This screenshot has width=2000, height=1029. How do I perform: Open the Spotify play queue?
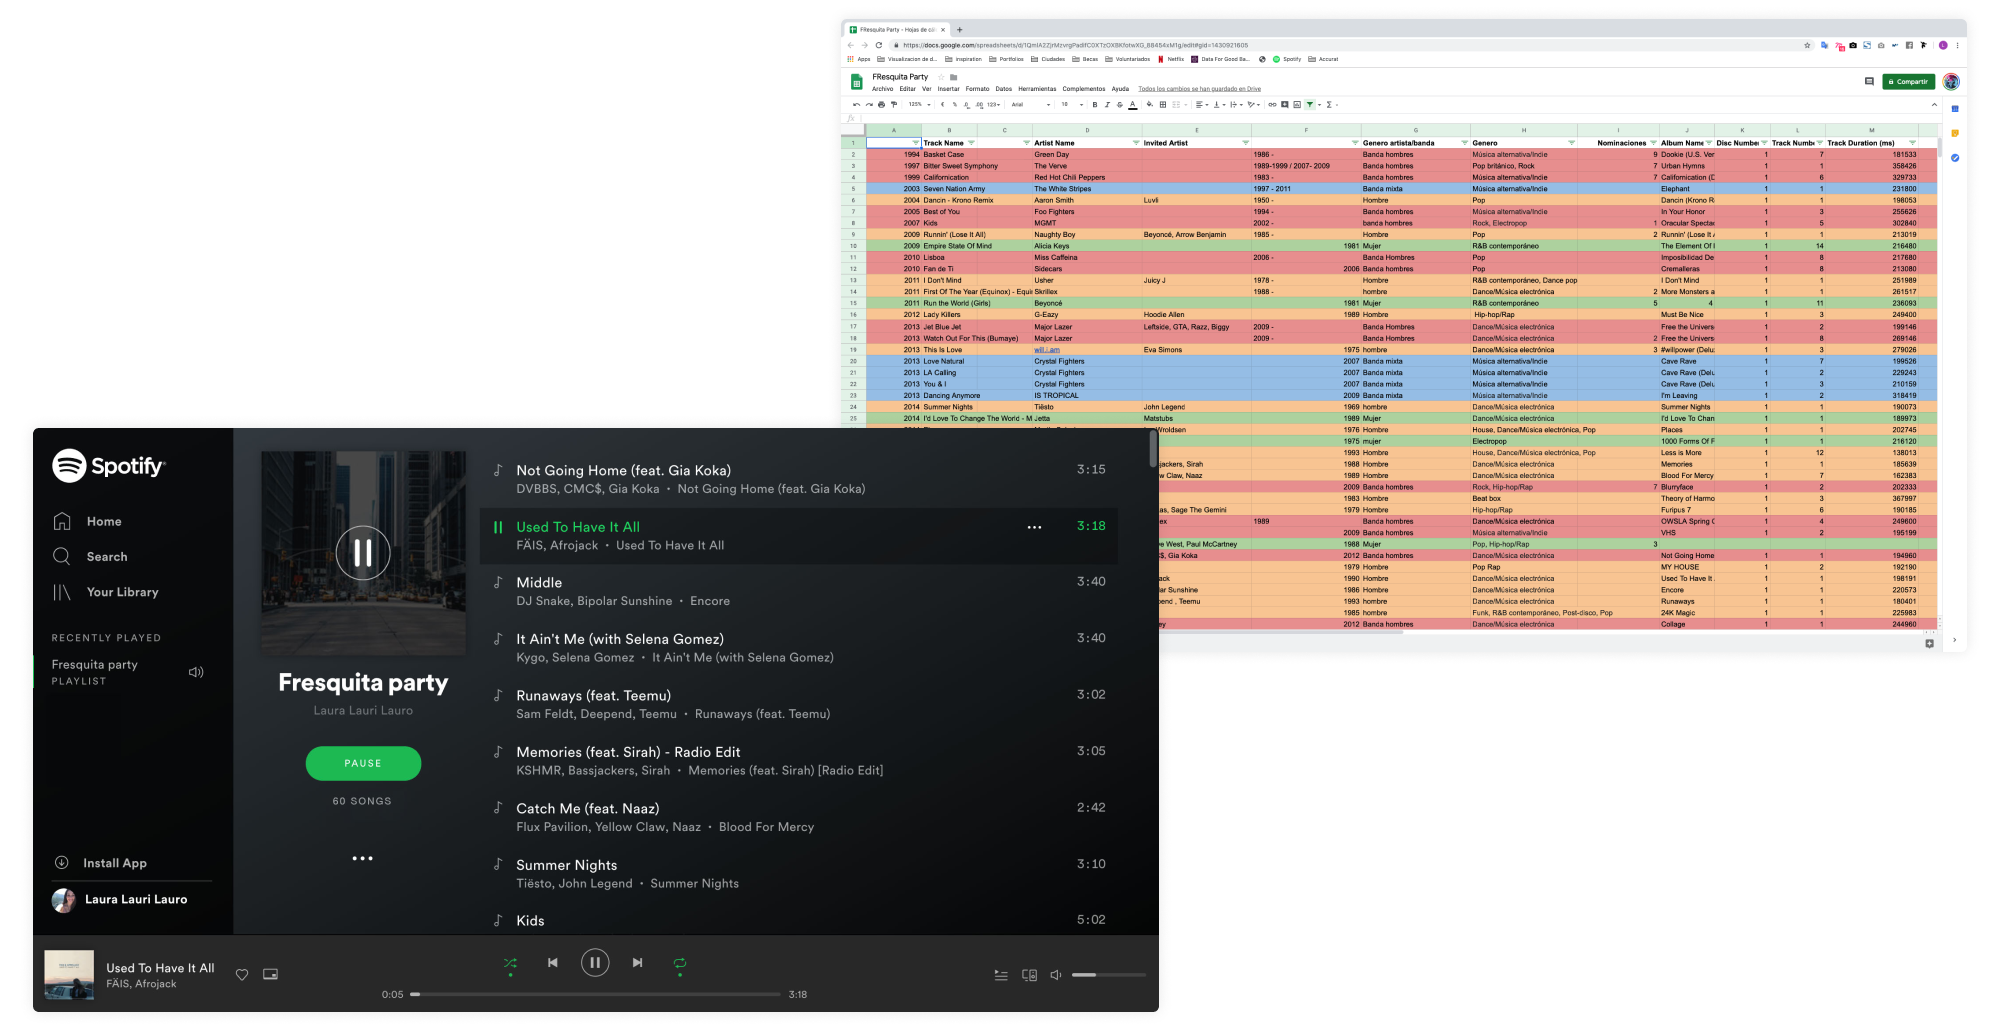pyautogui.click(x=1001, y=974)
